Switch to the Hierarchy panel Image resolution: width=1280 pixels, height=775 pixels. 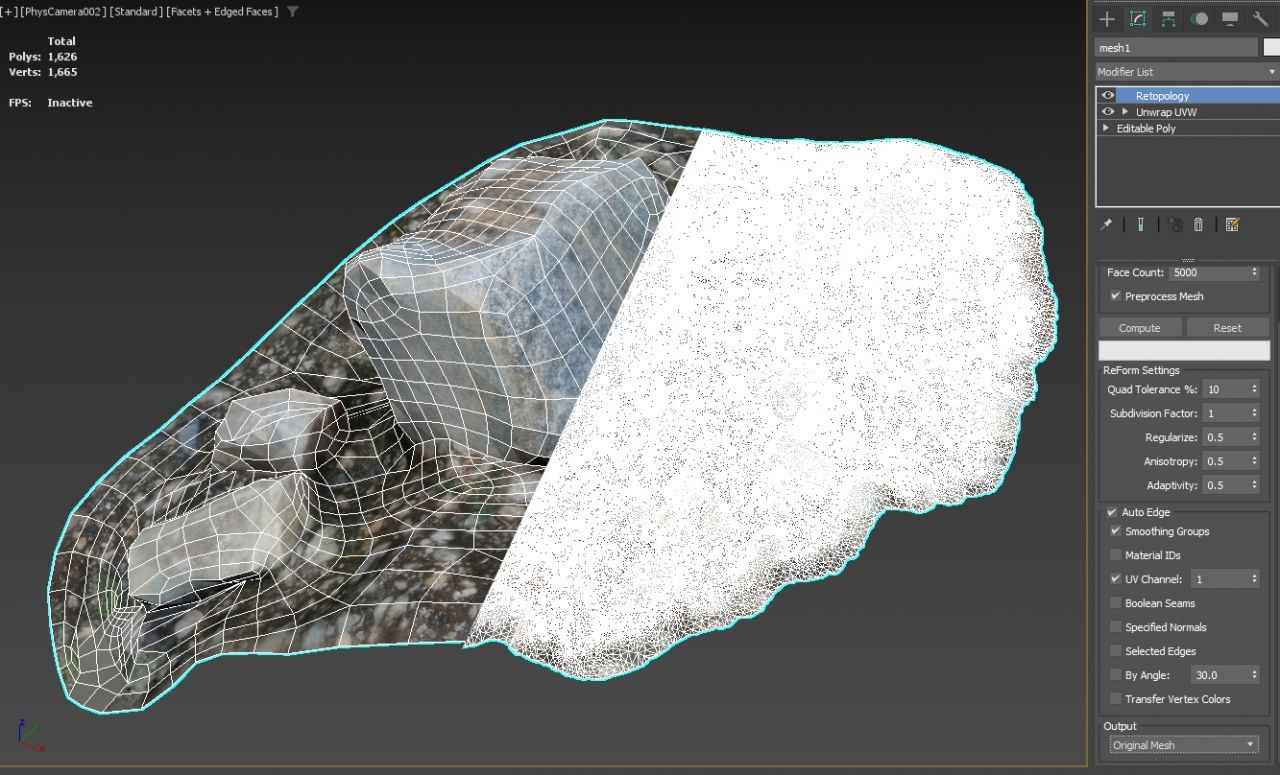click(x=1170, y=19)
